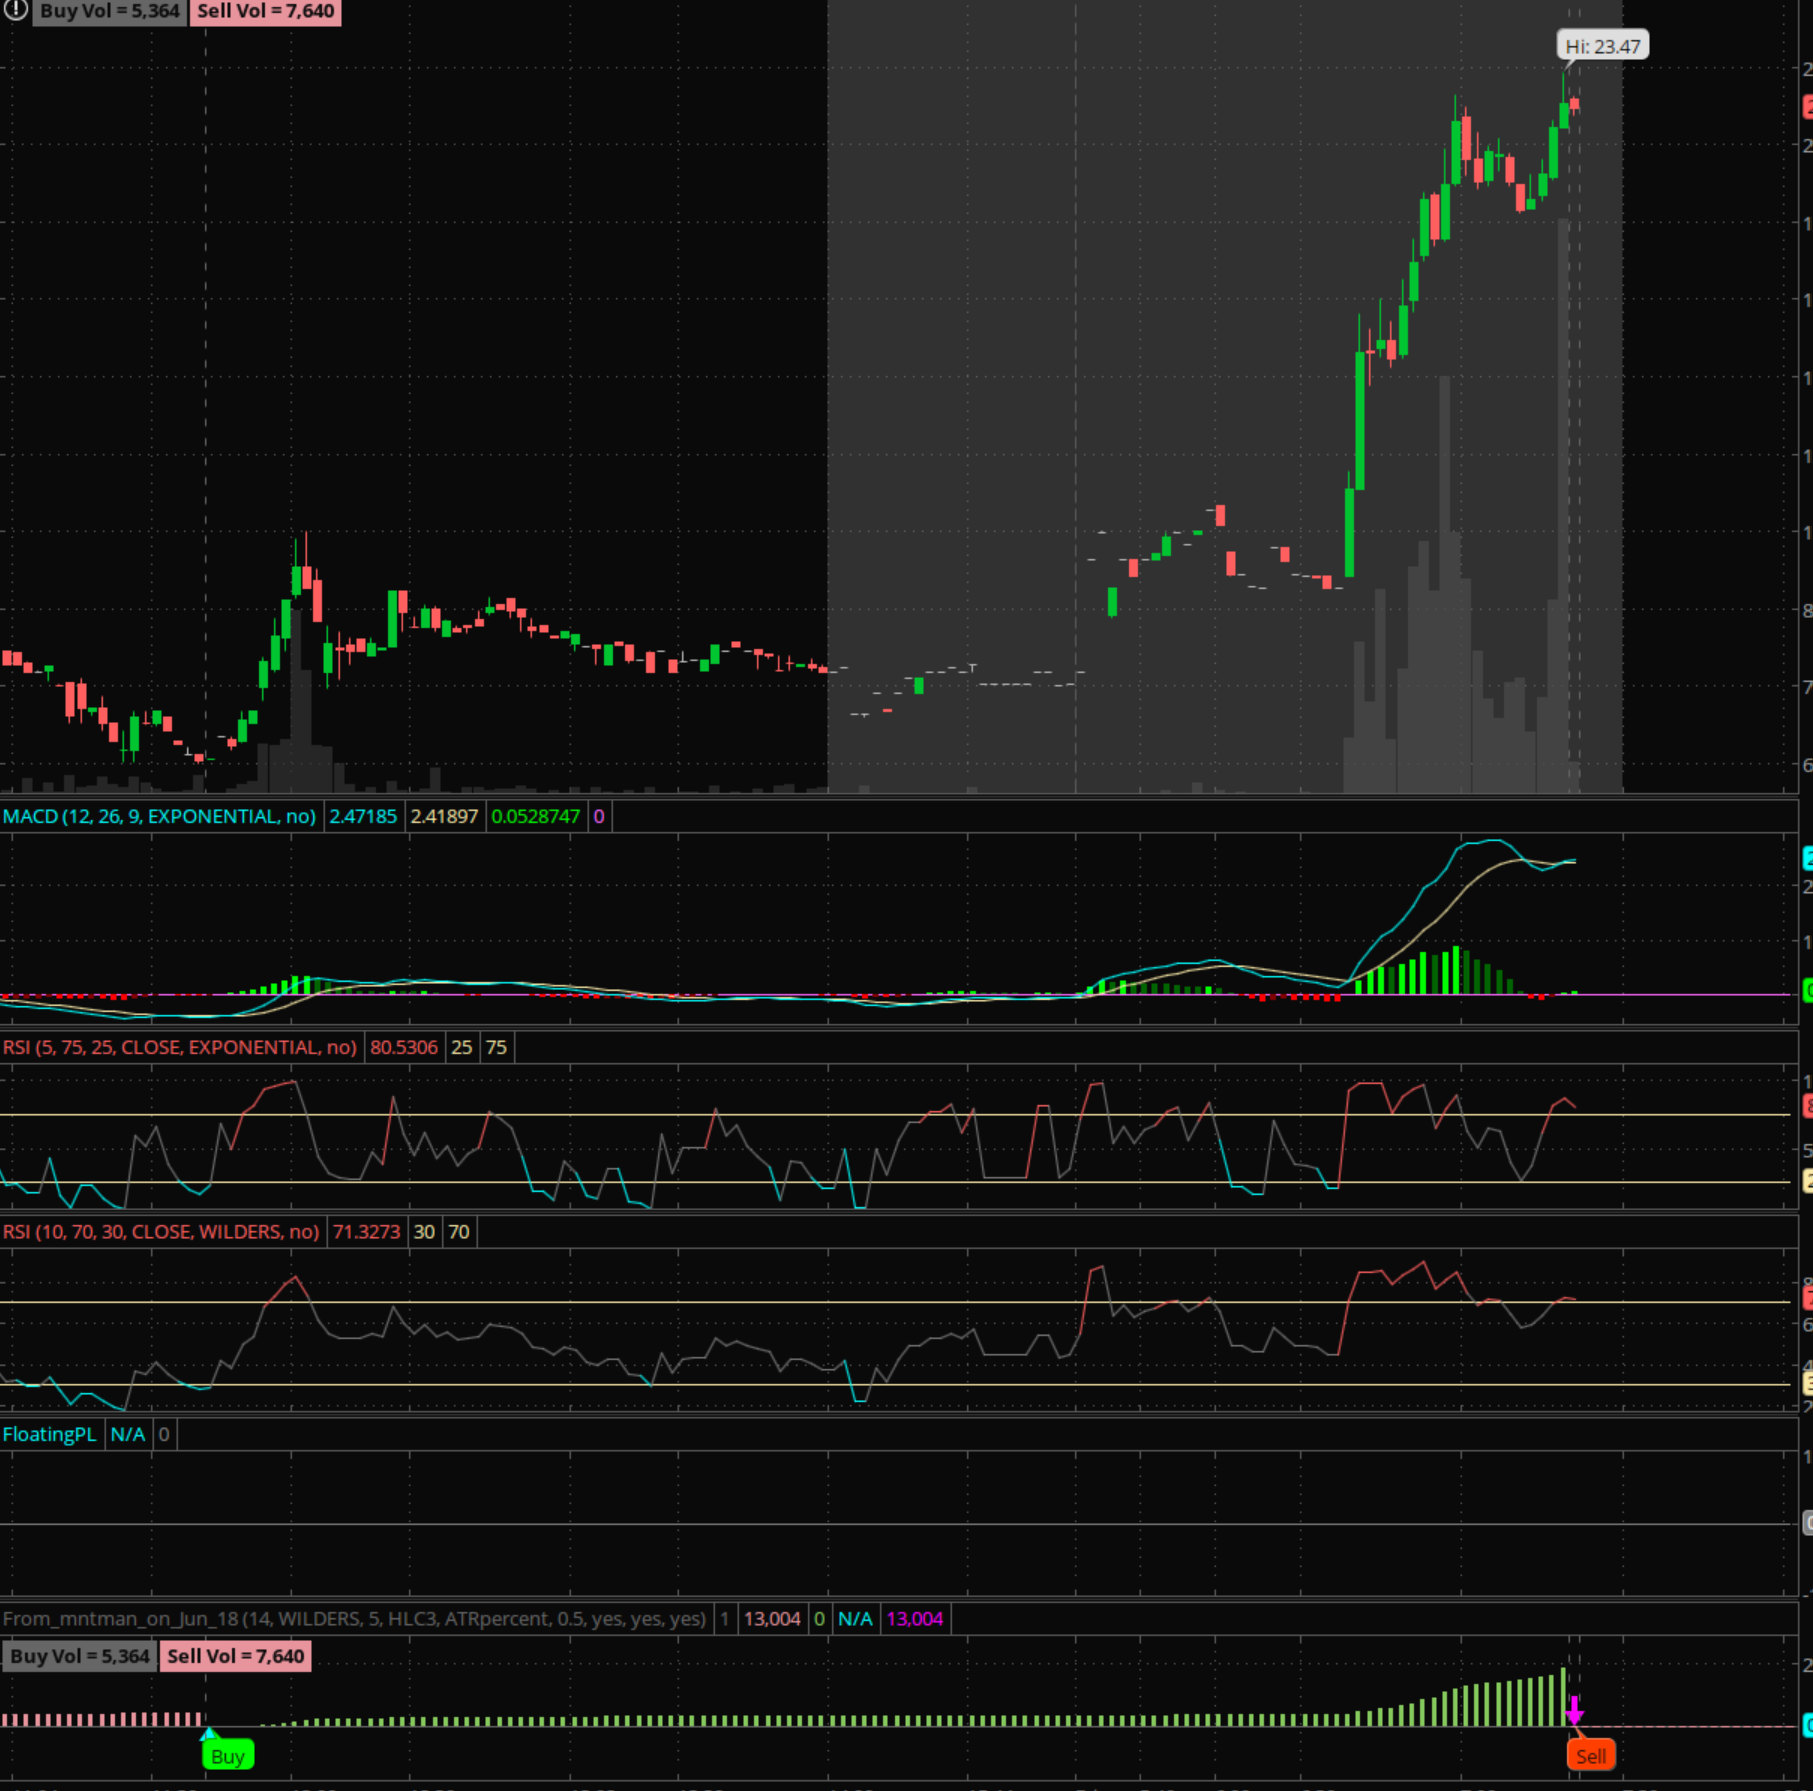Click the Buy Vol label on the price chart
The image size is (1813, 1791).
tap(110, 12)
